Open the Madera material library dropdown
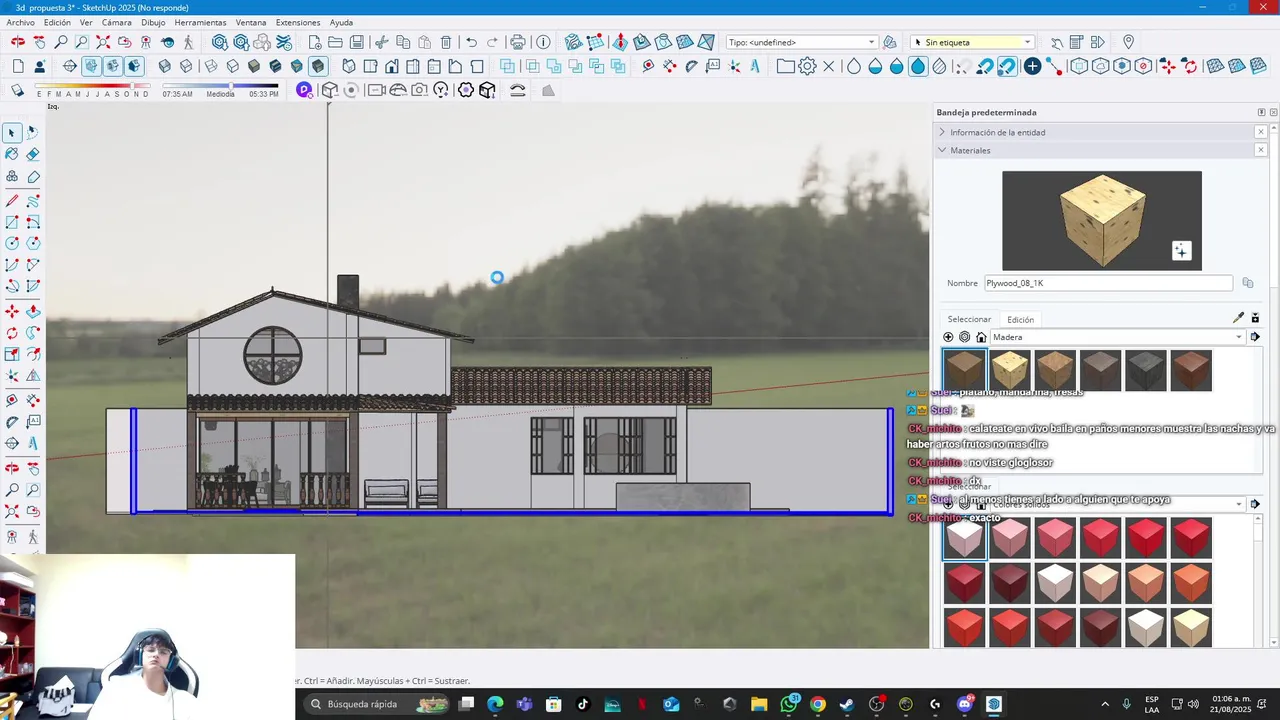 click(x=1117, y=337)
